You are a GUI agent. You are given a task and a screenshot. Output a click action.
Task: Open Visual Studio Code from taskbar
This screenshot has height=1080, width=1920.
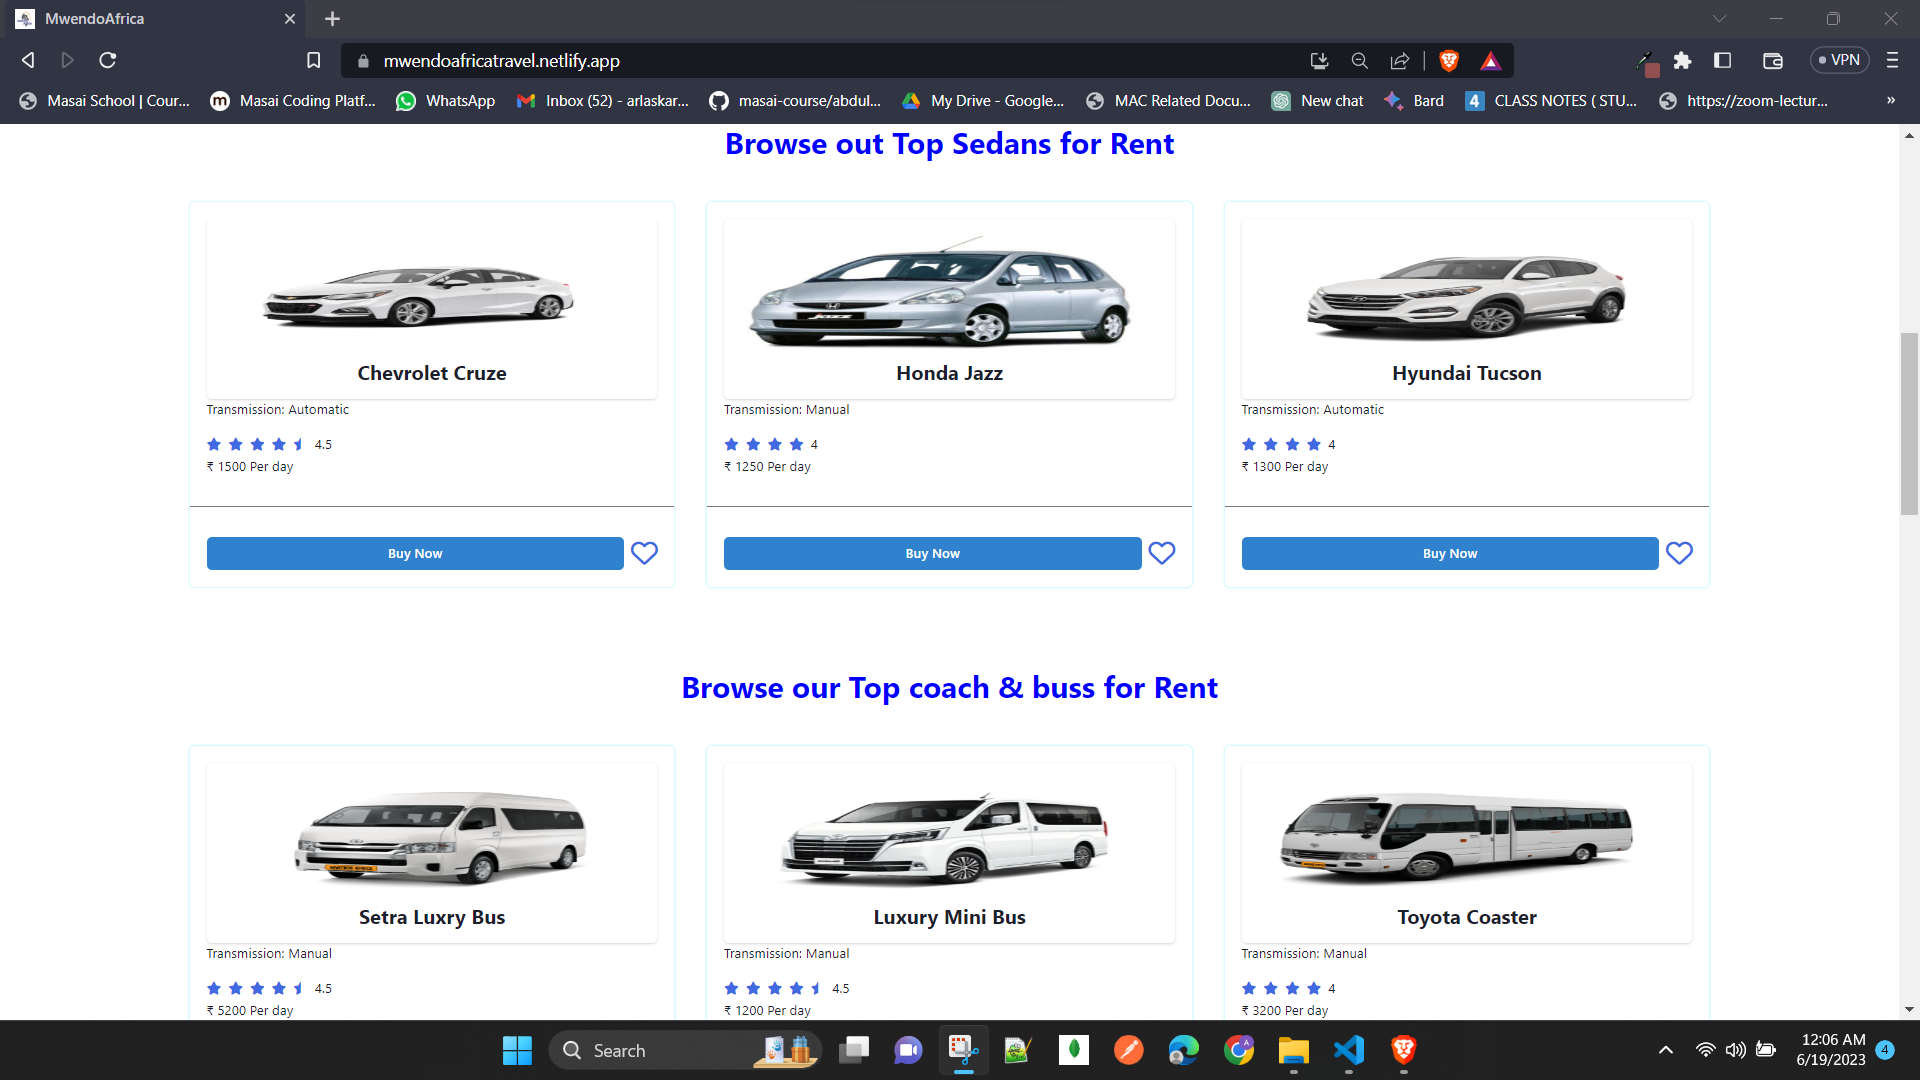pyautogui.click(x=1348, y=1050)
